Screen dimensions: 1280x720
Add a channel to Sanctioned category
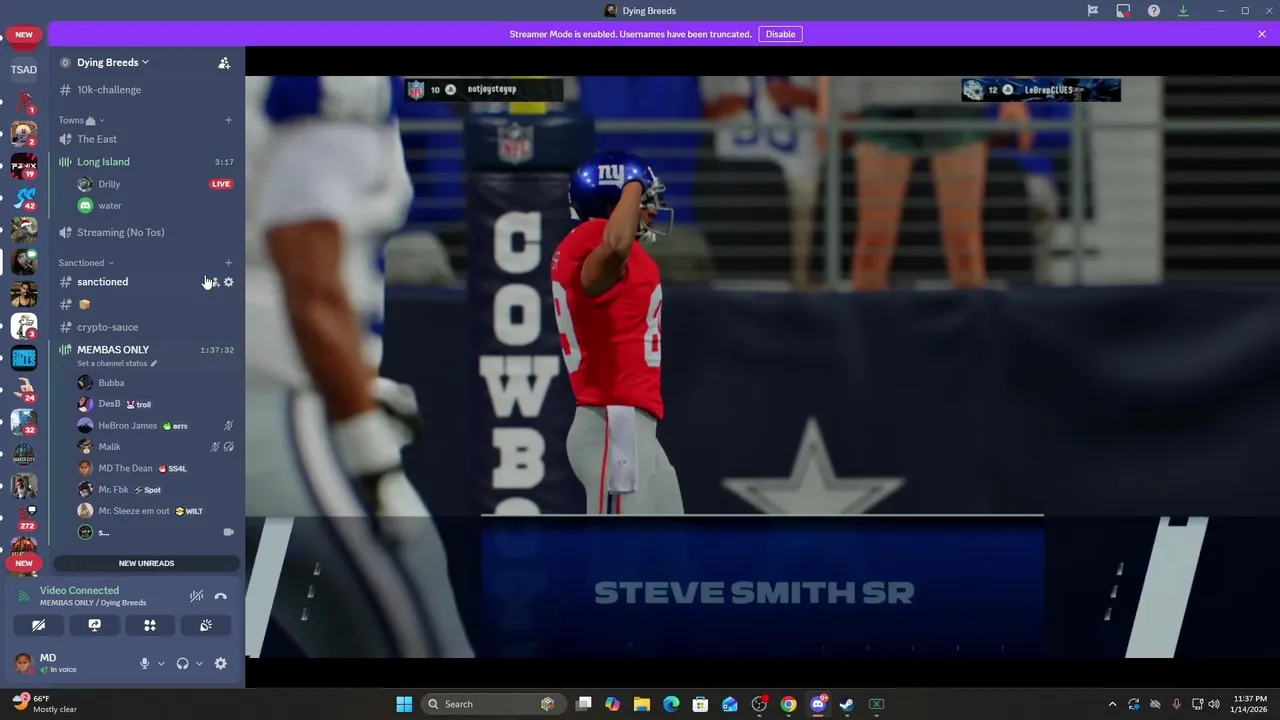(228, 263)
